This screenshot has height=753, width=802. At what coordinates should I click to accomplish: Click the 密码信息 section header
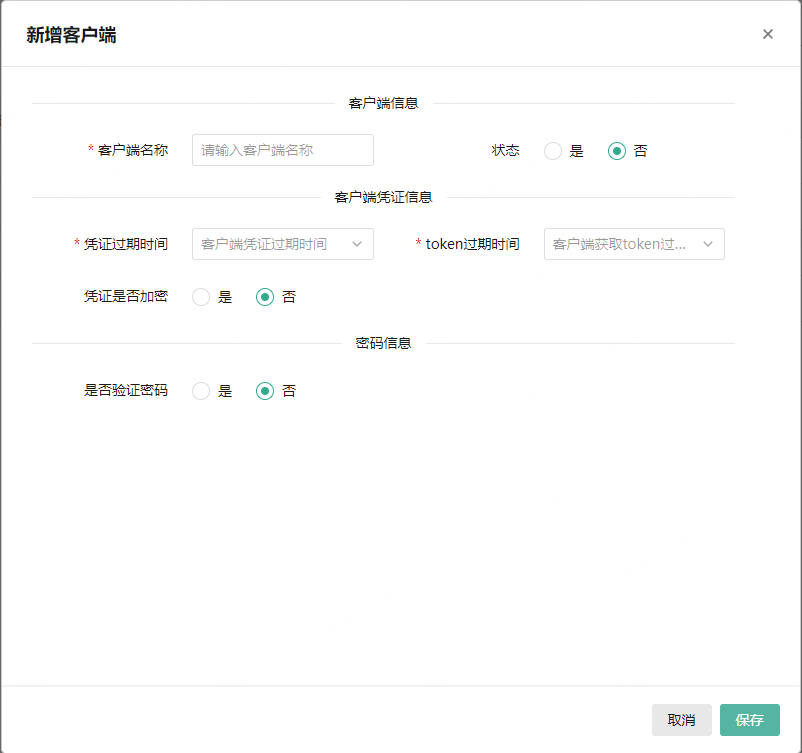pyautogui.click(x=383, y=343)
